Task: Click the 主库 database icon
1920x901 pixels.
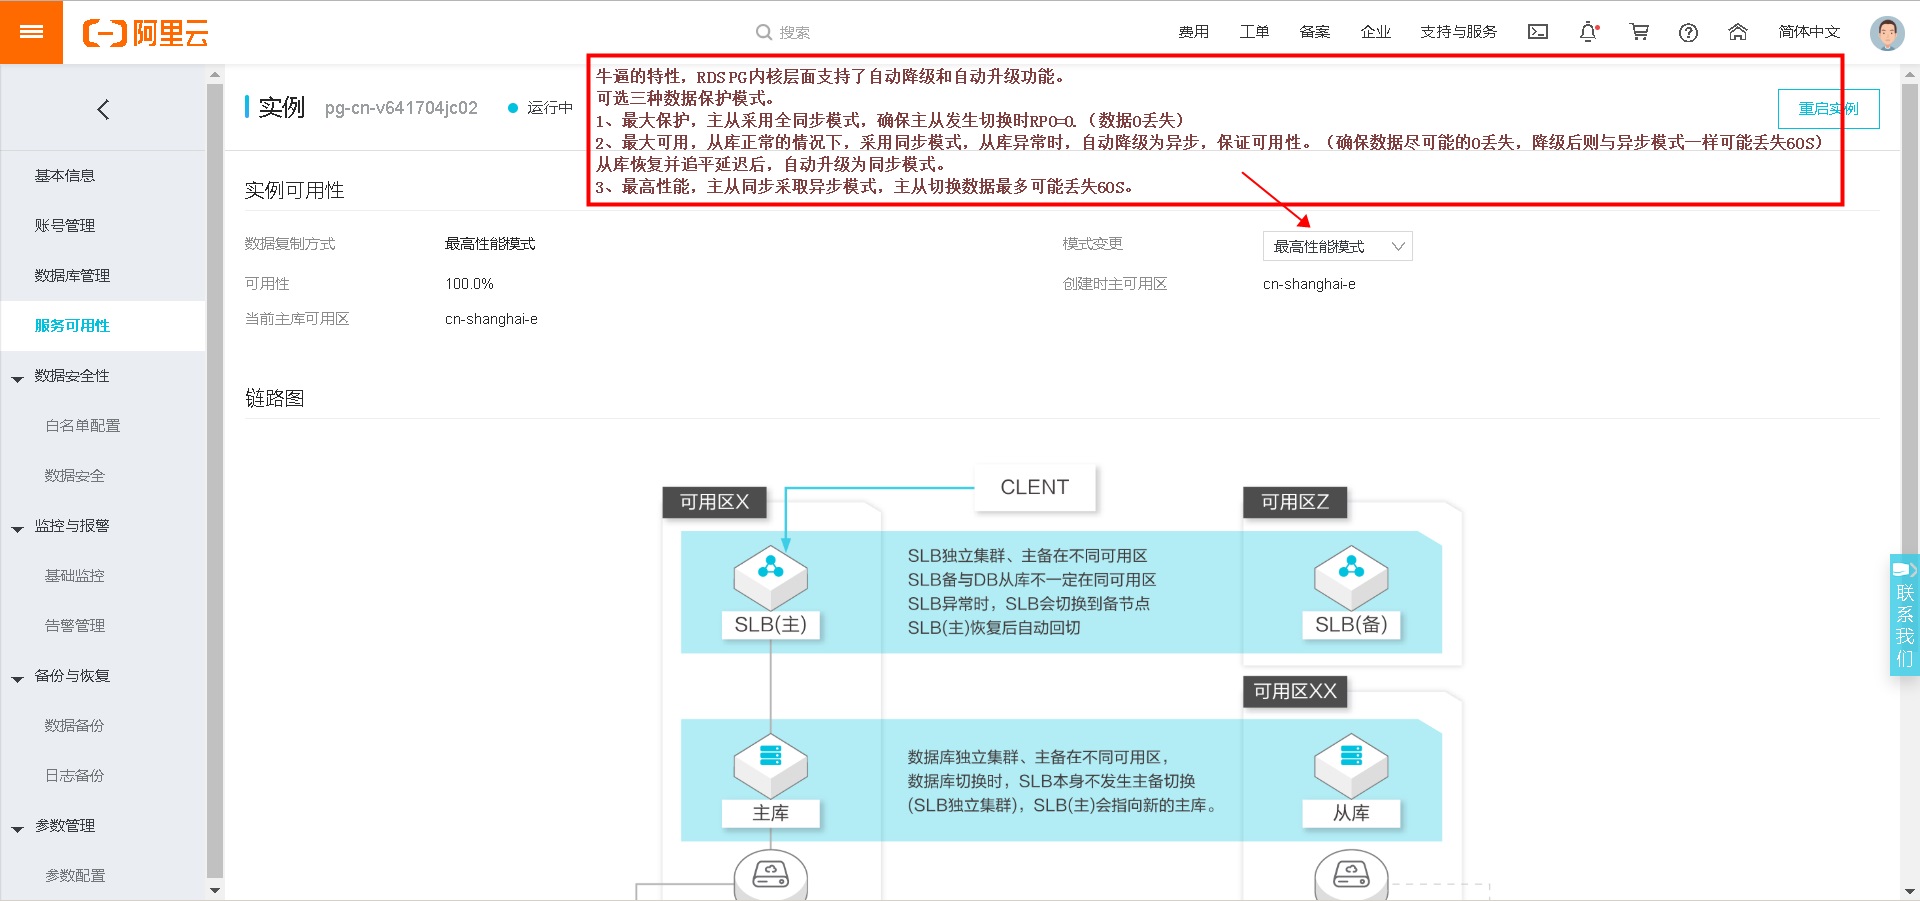Action: [x=770, y=766]
